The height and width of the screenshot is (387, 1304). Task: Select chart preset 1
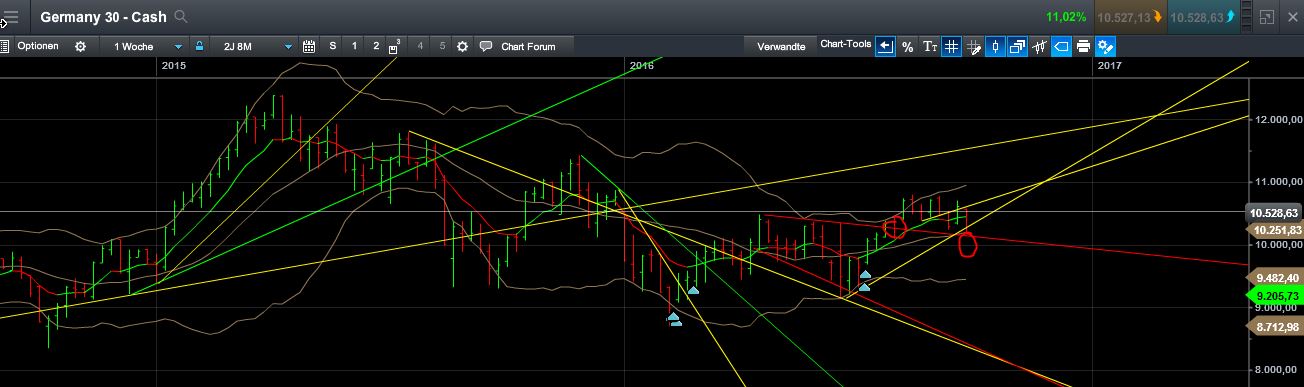[x=355, y=46]
